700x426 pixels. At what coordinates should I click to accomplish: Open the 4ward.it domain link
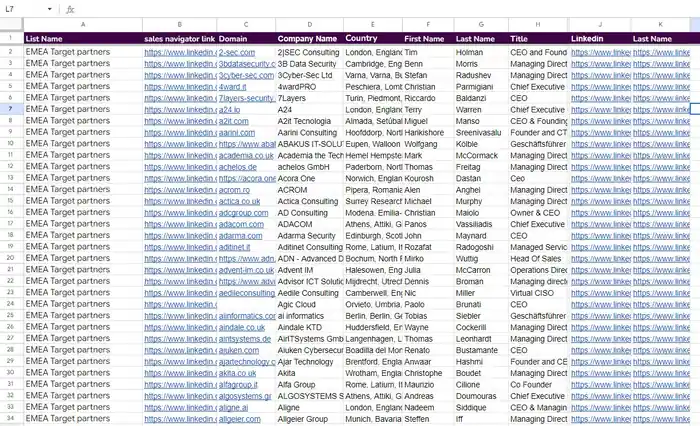[232, 87]
